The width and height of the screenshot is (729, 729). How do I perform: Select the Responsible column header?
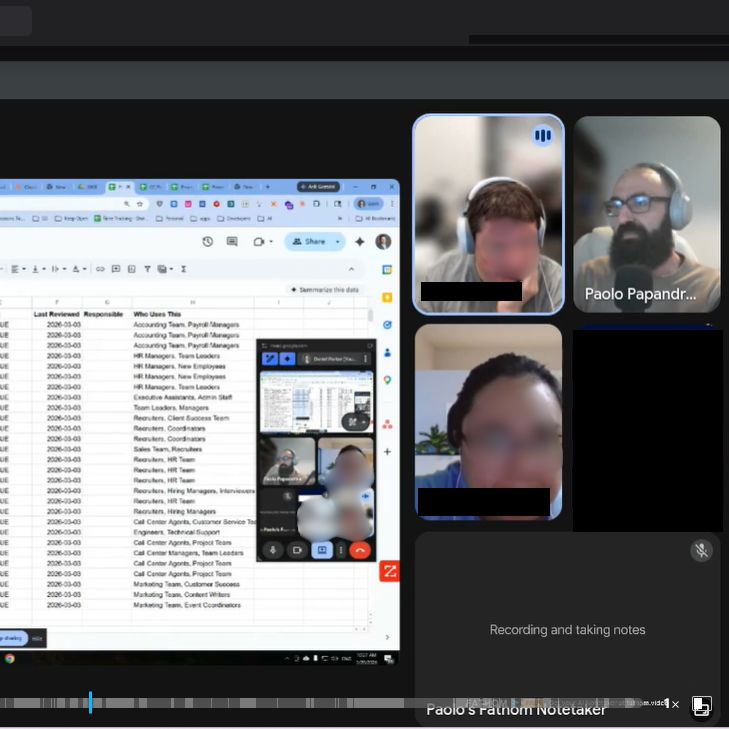(x=103, y=314)
